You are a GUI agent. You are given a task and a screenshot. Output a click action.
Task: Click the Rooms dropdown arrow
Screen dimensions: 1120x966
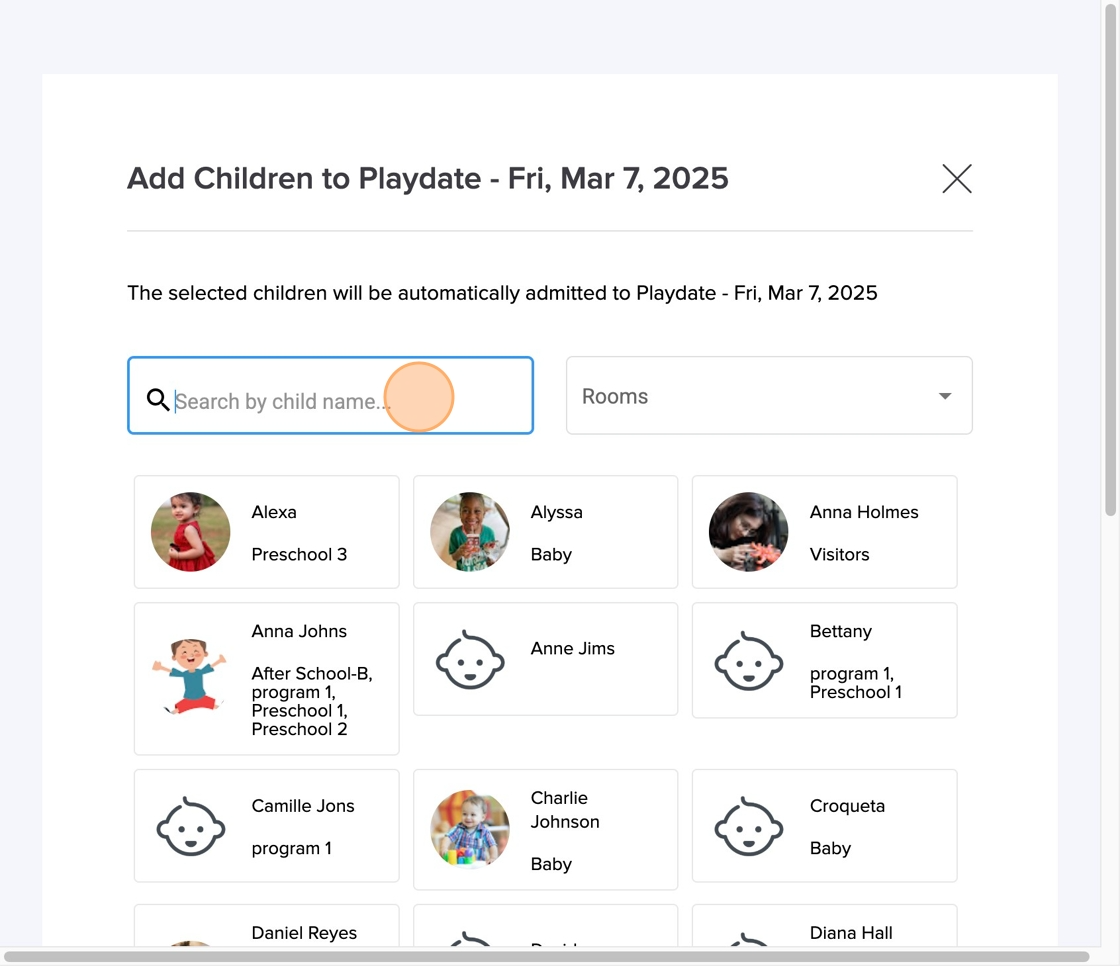coord(944,396)
